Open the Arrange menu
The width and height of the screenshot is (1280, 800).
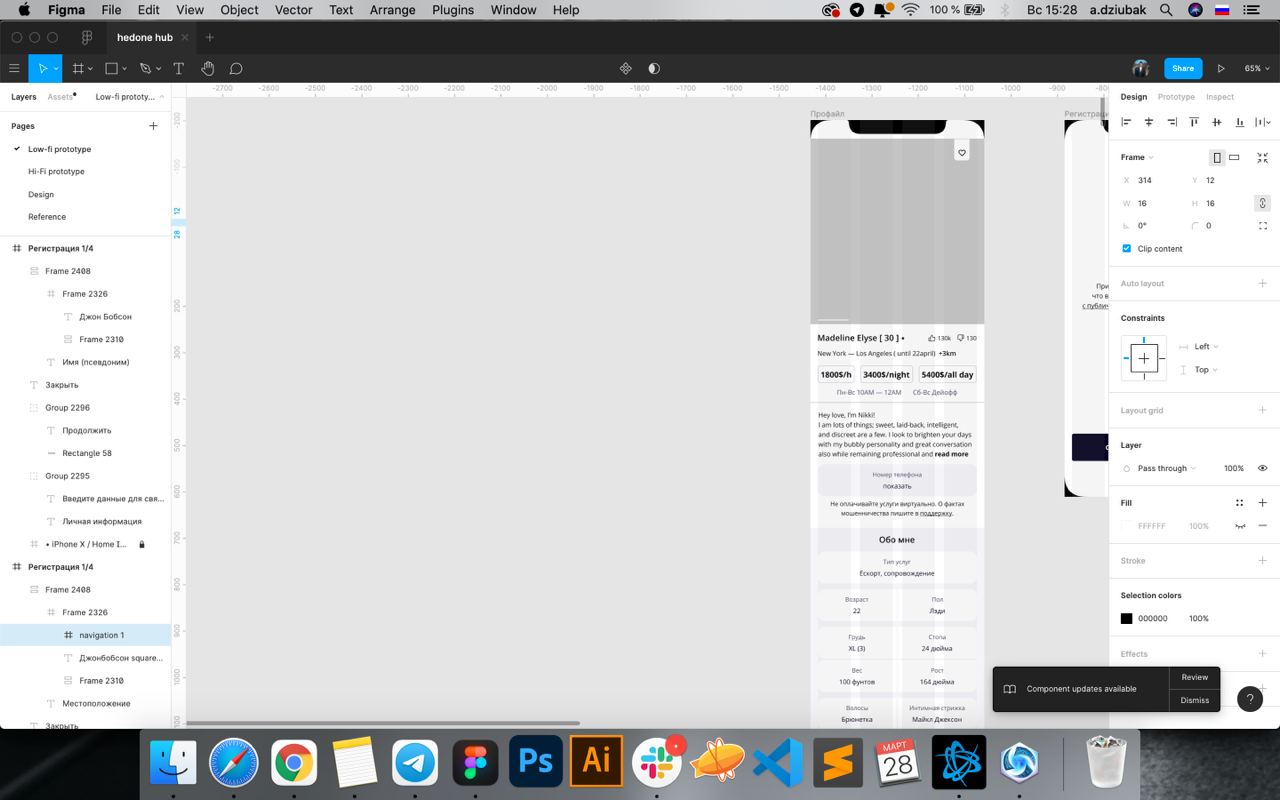point(392,10)
